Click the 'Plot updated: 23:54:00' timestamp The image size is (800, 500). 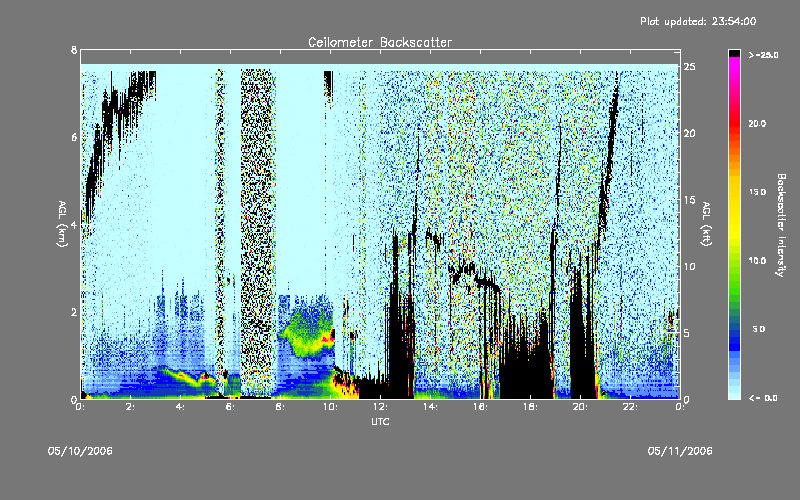coord(698,21)
